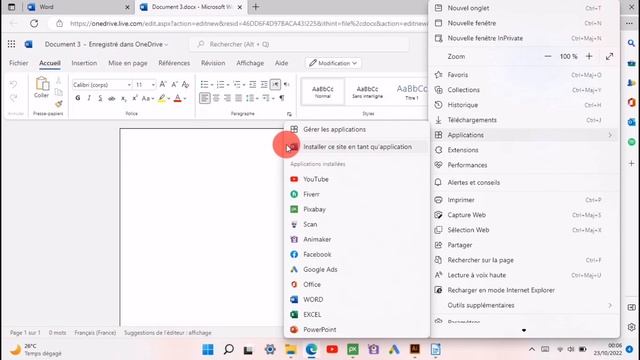Justify the paragraph text
This screenshot has width=640, height=360.
pyautogui.click(x=238, y=98)
